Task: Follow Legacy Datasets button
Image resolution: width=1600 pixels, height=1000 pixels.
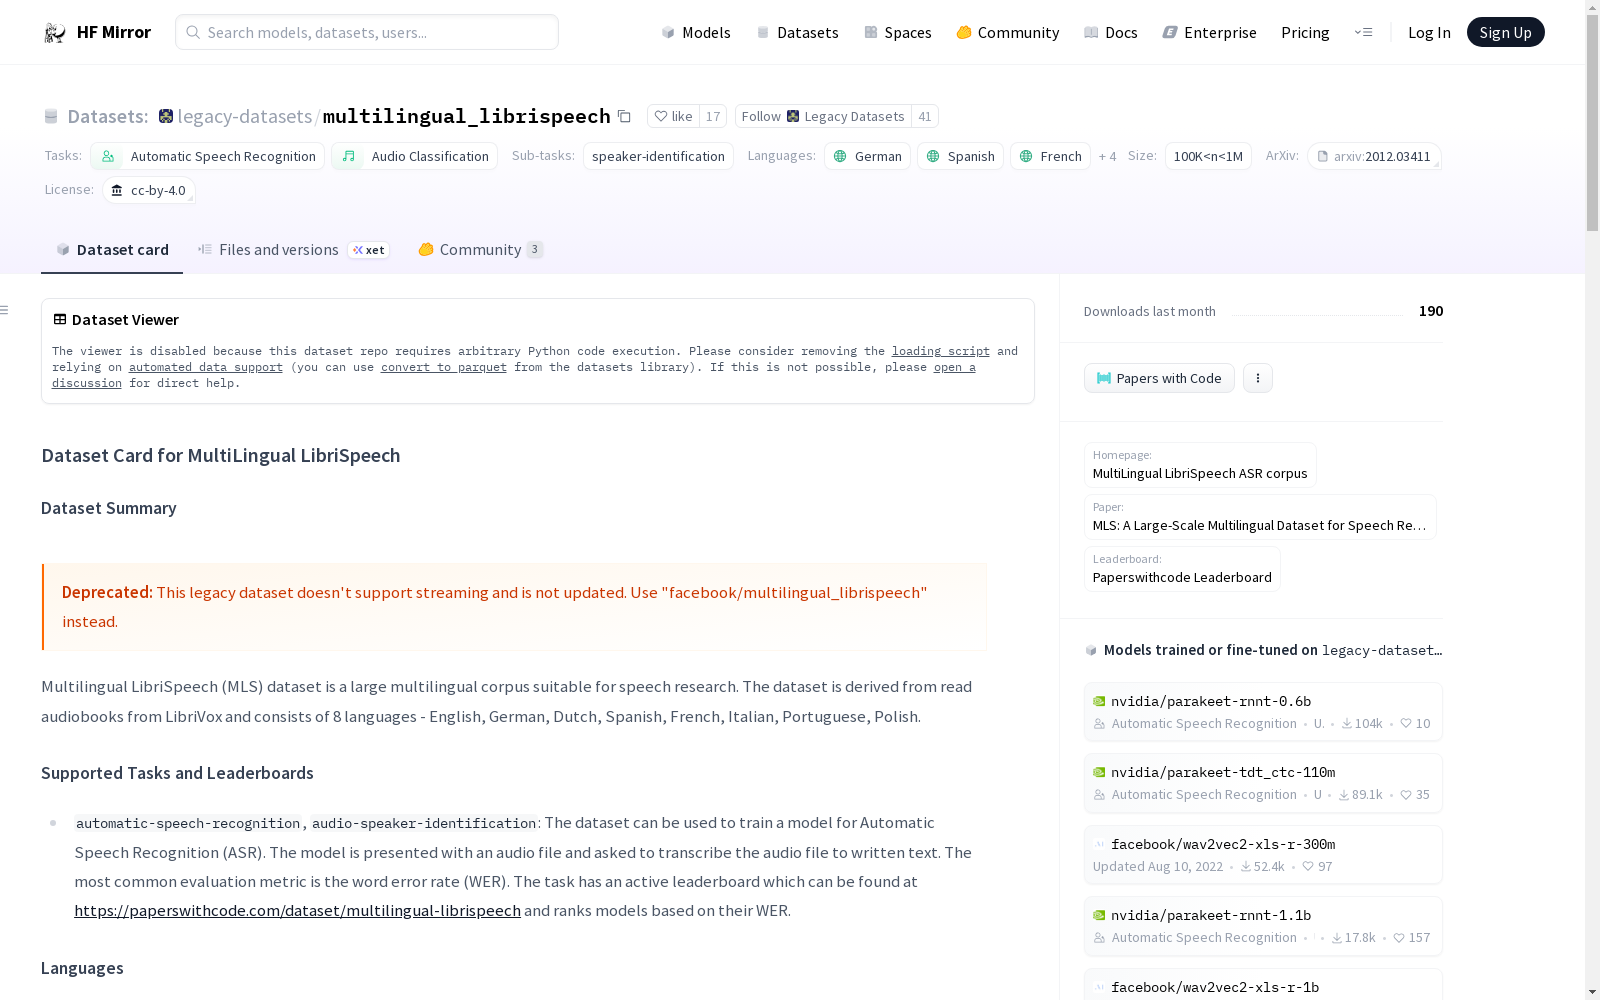Action: (x=823, y=116)
